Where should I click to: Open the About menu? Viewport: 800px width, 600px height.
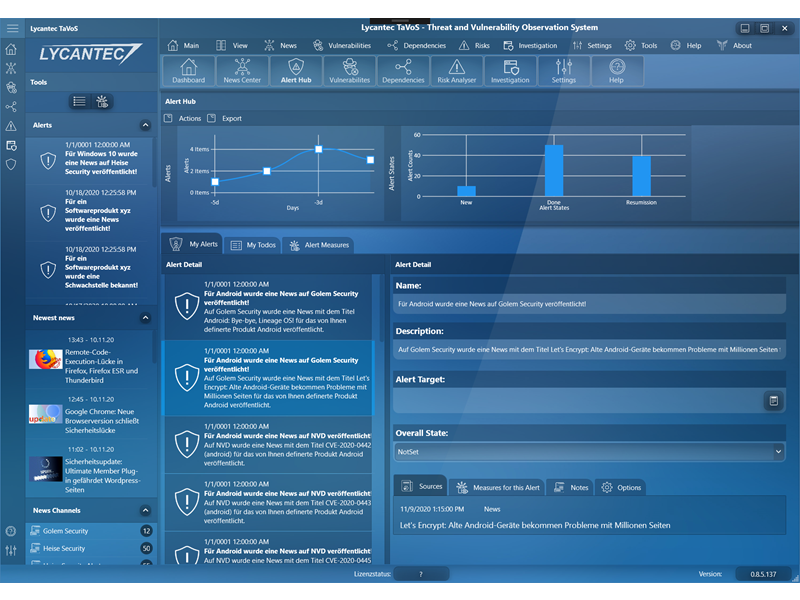click(734, 45)
